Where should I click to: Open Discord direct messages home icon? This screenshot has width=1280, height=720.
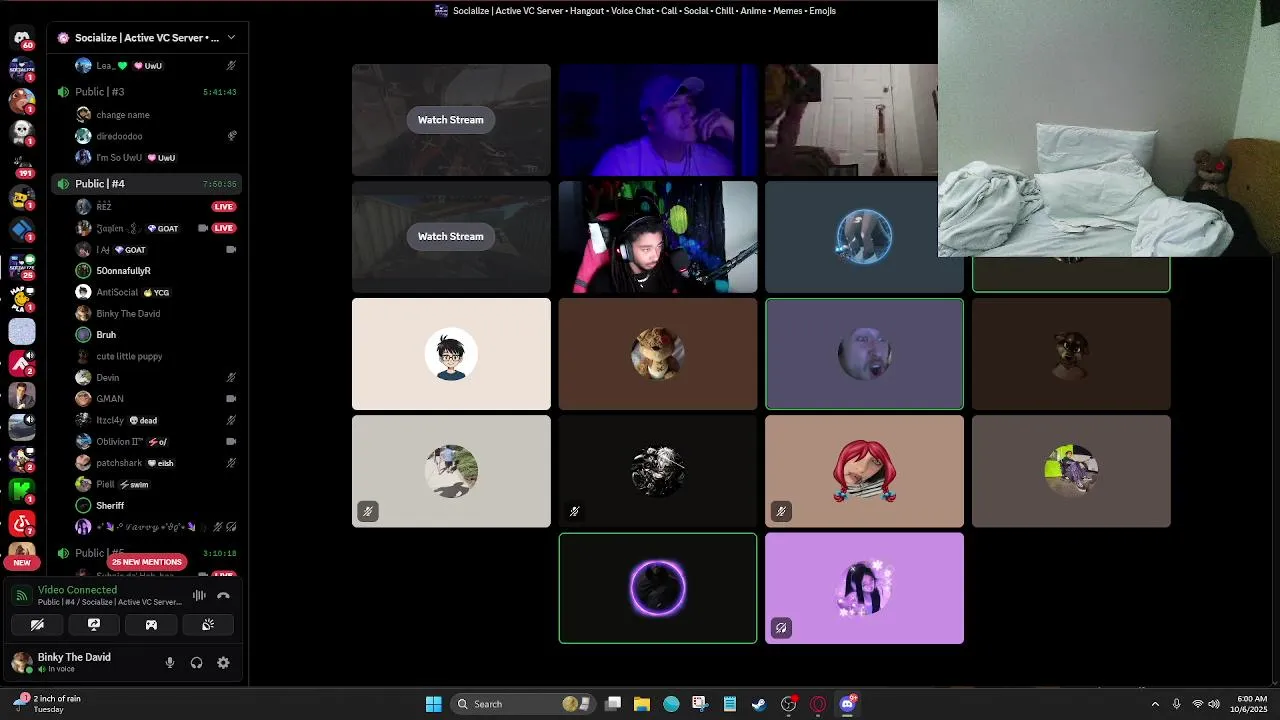[x=22, y=38]
